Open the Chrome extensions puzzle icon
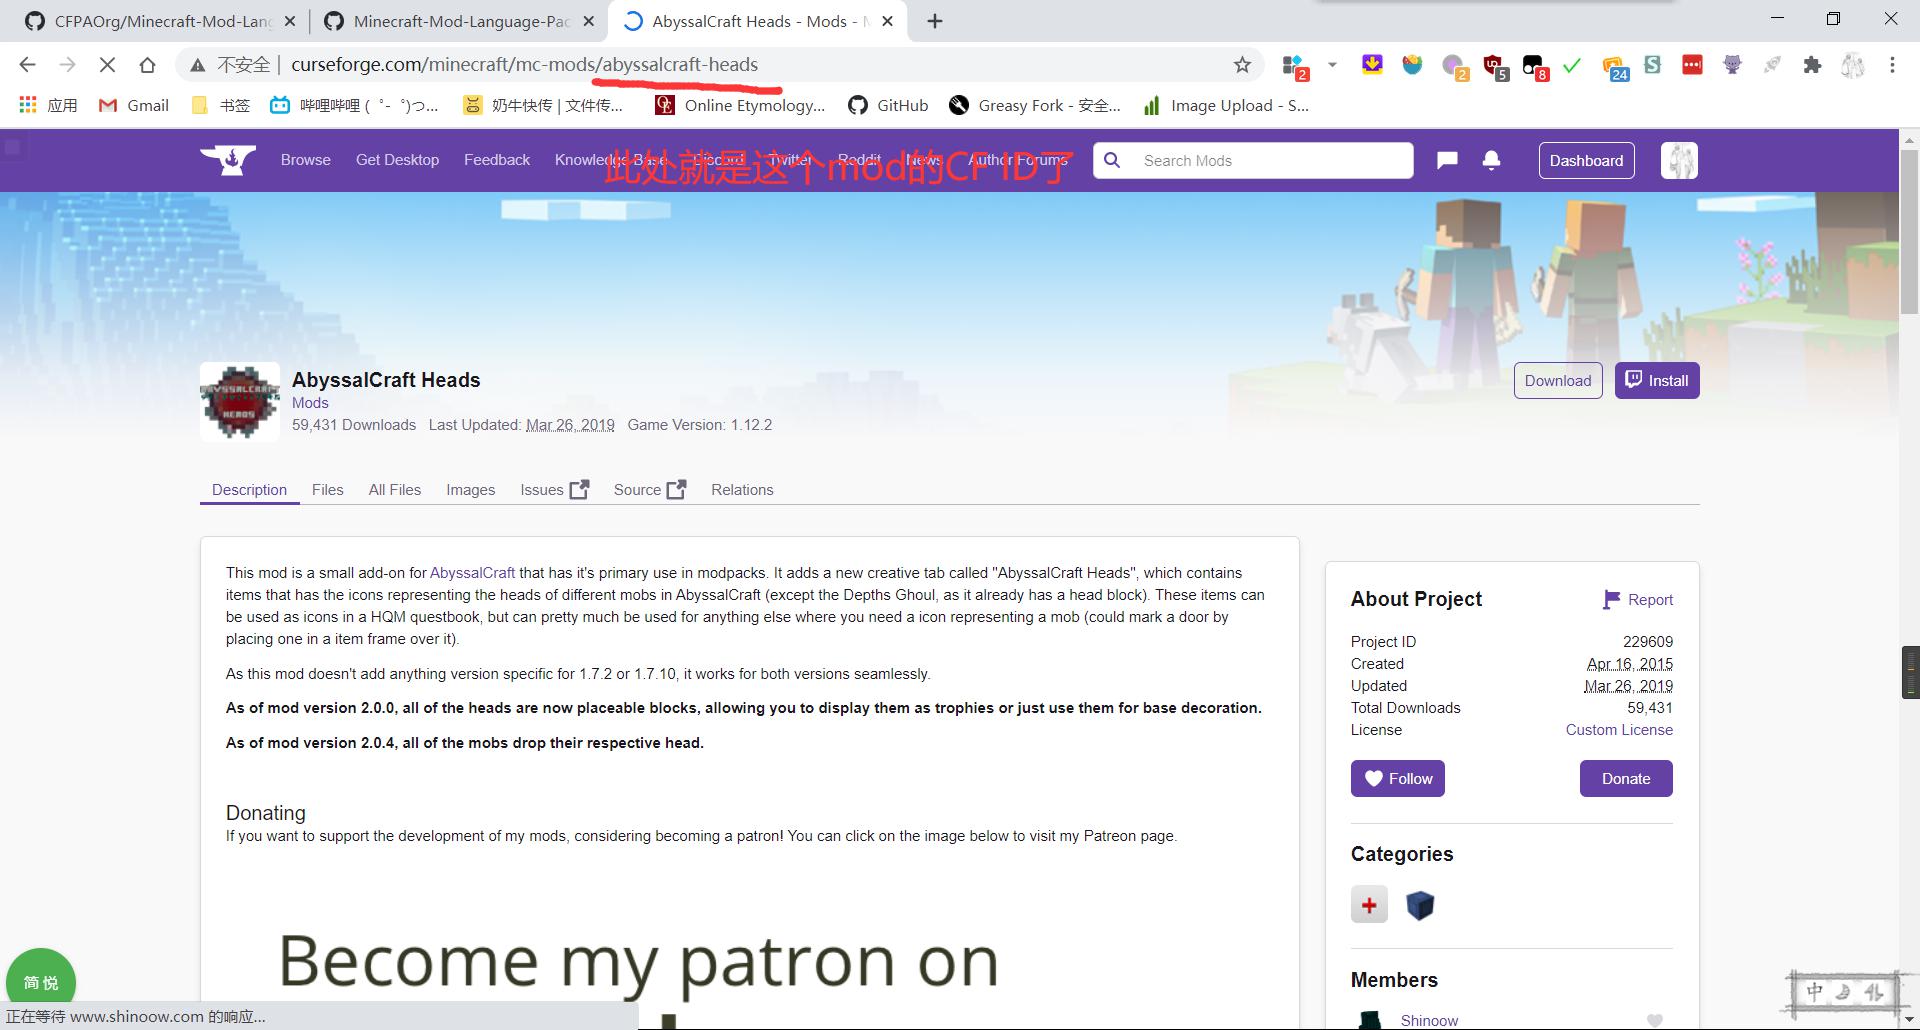 1812,65
